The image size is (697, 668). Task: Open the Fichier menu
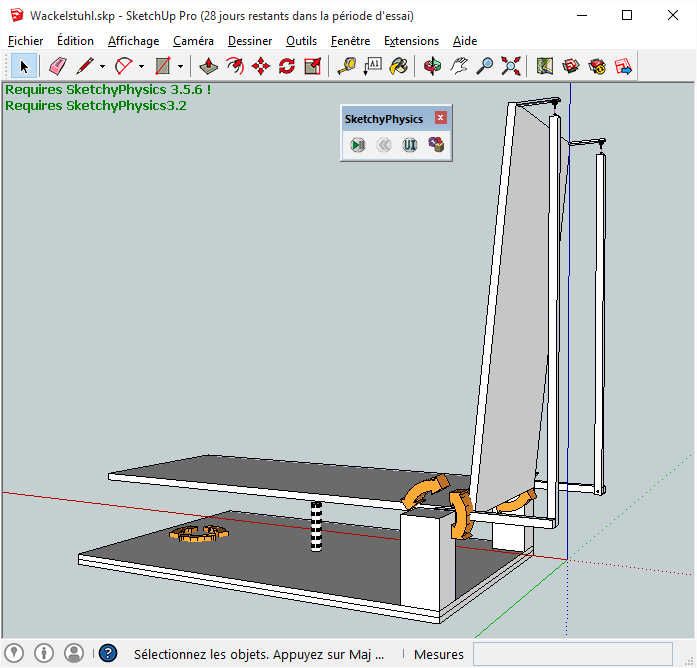pyautogui.click(x=25, y=41)
